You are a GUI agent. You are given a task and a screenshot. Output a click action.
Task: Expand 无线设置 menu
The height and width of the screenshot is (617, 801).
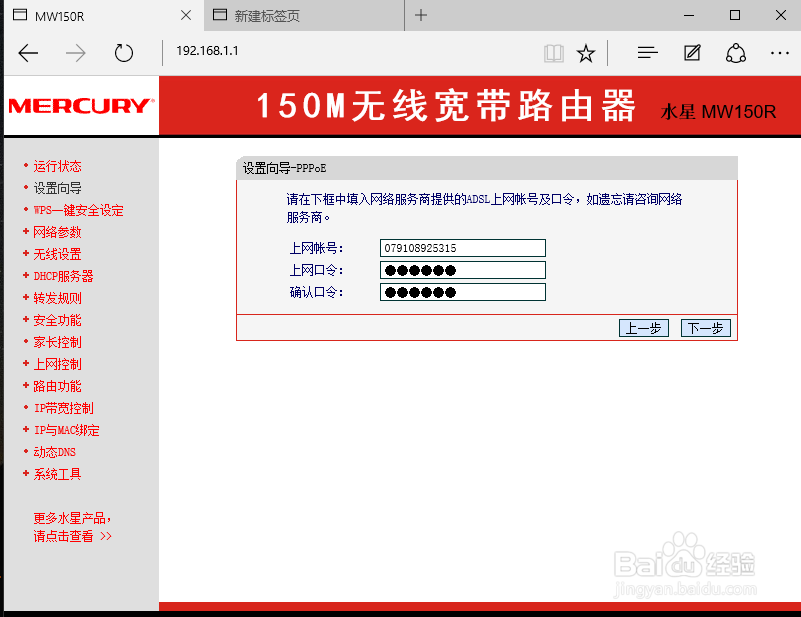coord(57,254)
